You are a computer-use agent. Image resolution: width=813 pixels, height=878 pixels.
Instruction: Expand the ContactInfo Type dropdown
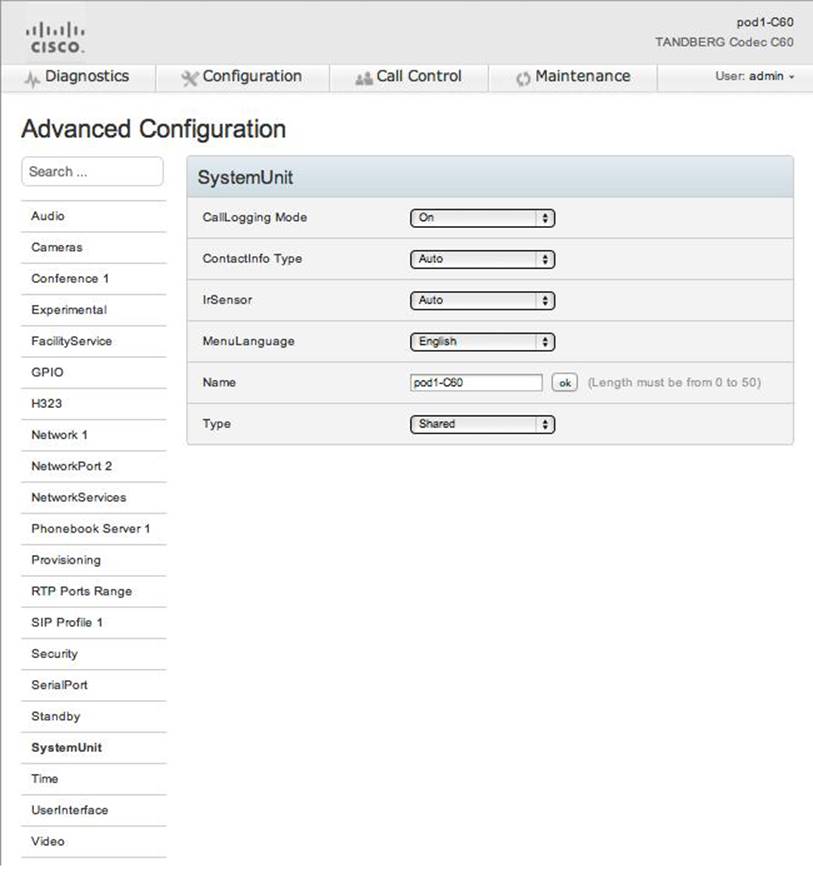482,259
